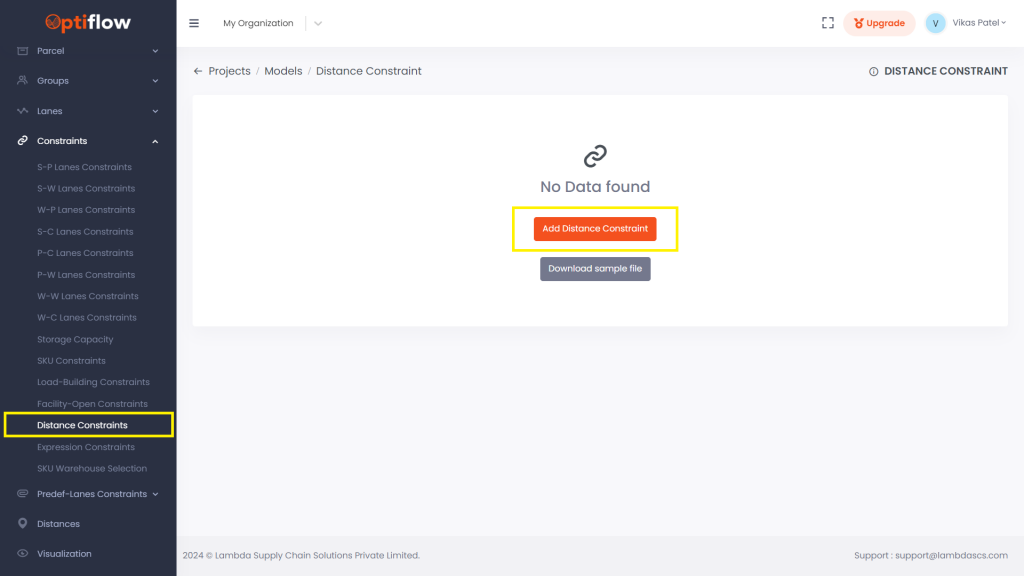Click the hamburger menu icon
Screen dimensions: 1024x576
pyautogui.click(x=194, y=23)
